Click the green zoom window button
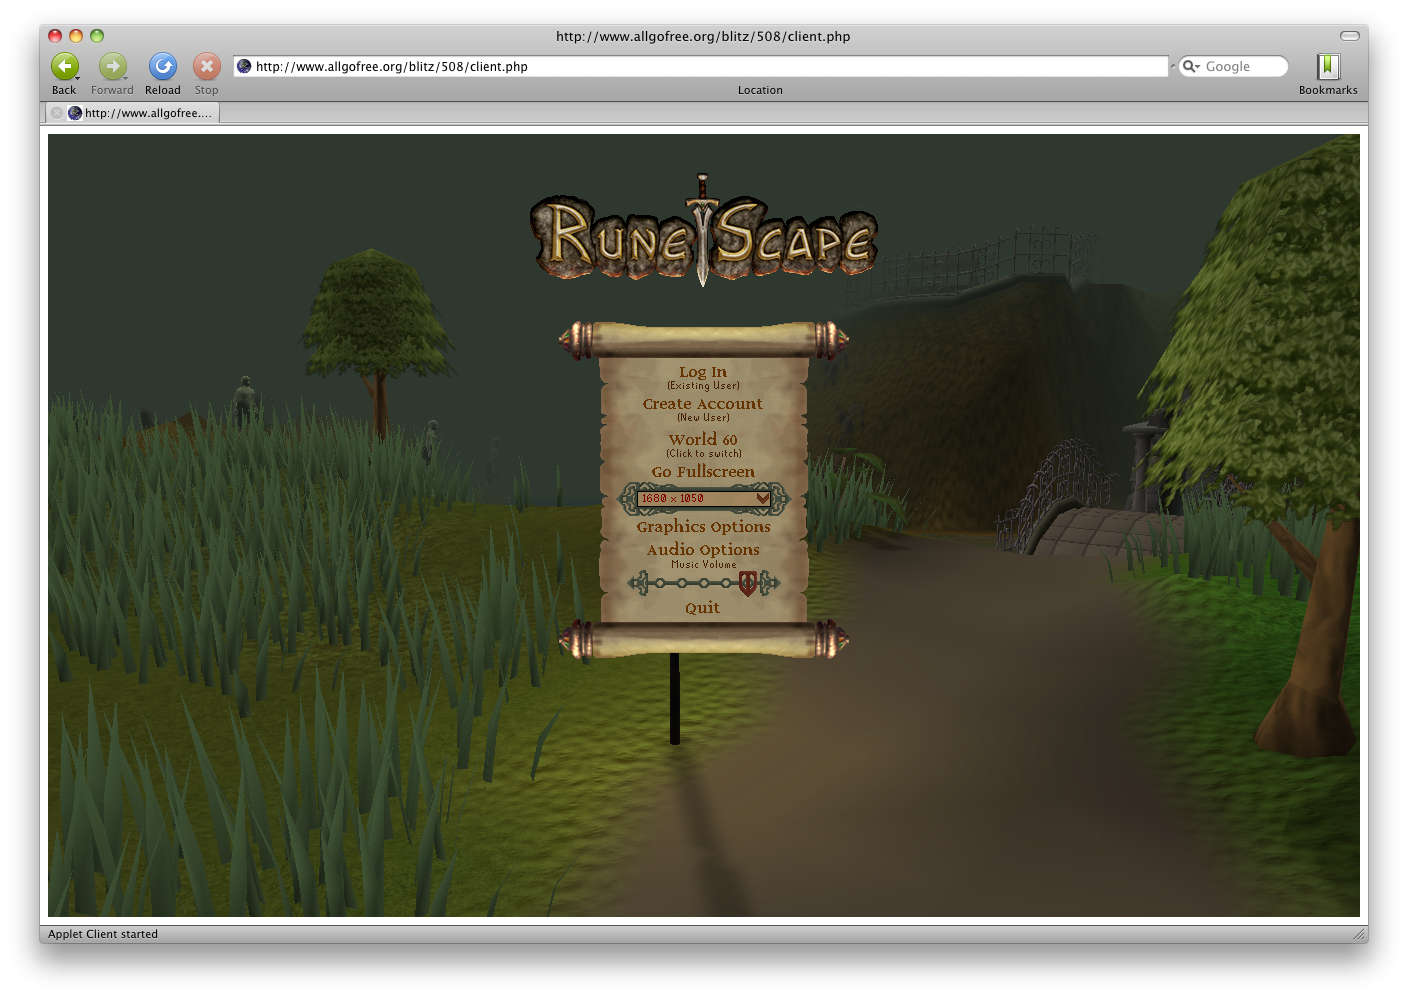The height and width of the screenshot is (998, 1408). pyautogui.click(x=97, y=36)
